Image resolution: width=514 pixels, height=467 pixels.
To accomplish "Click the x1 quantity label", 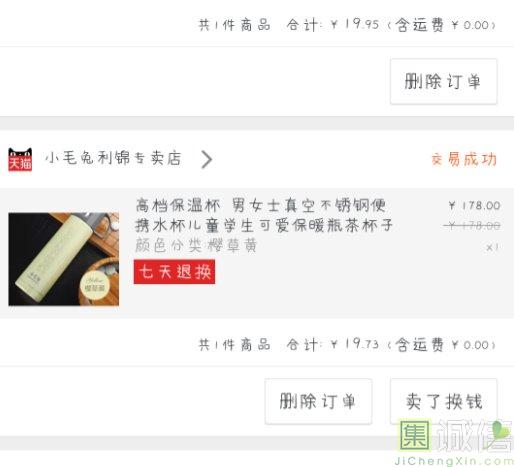I will click(492, 247).
